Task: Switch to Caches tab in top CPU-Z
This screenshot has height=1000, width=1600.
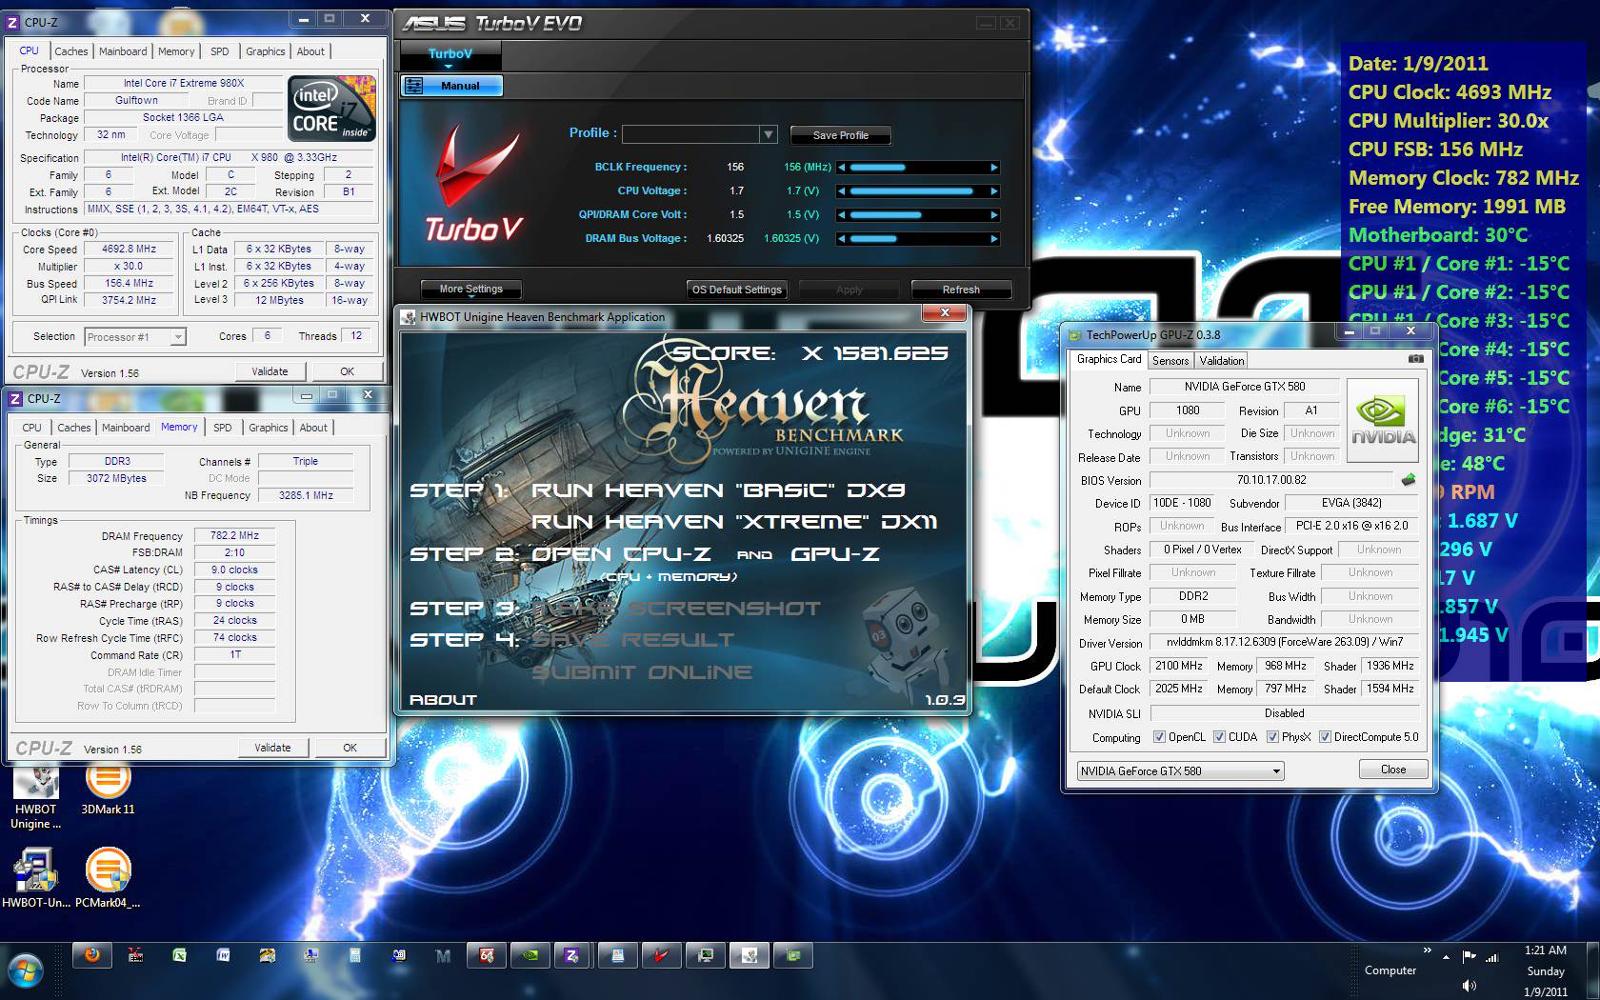Action: tap(71, 51)
